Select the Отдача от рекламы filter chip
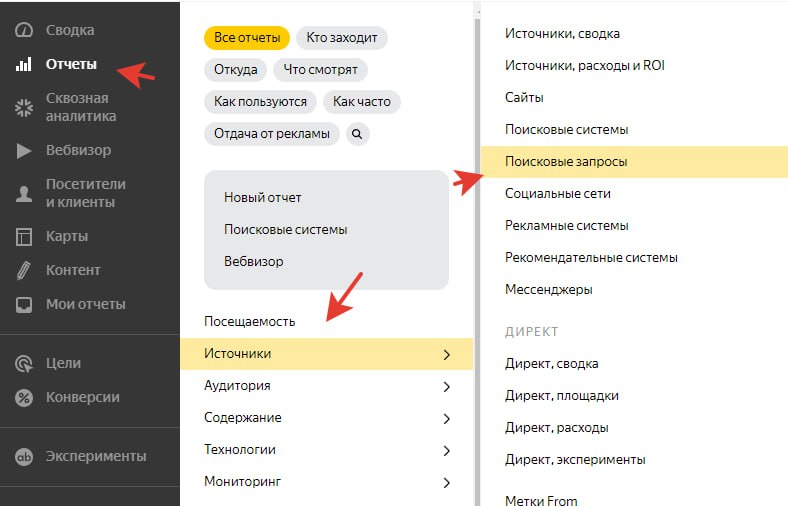The width and height of the screenshot is (788, 506). click(x=272, y=134)
